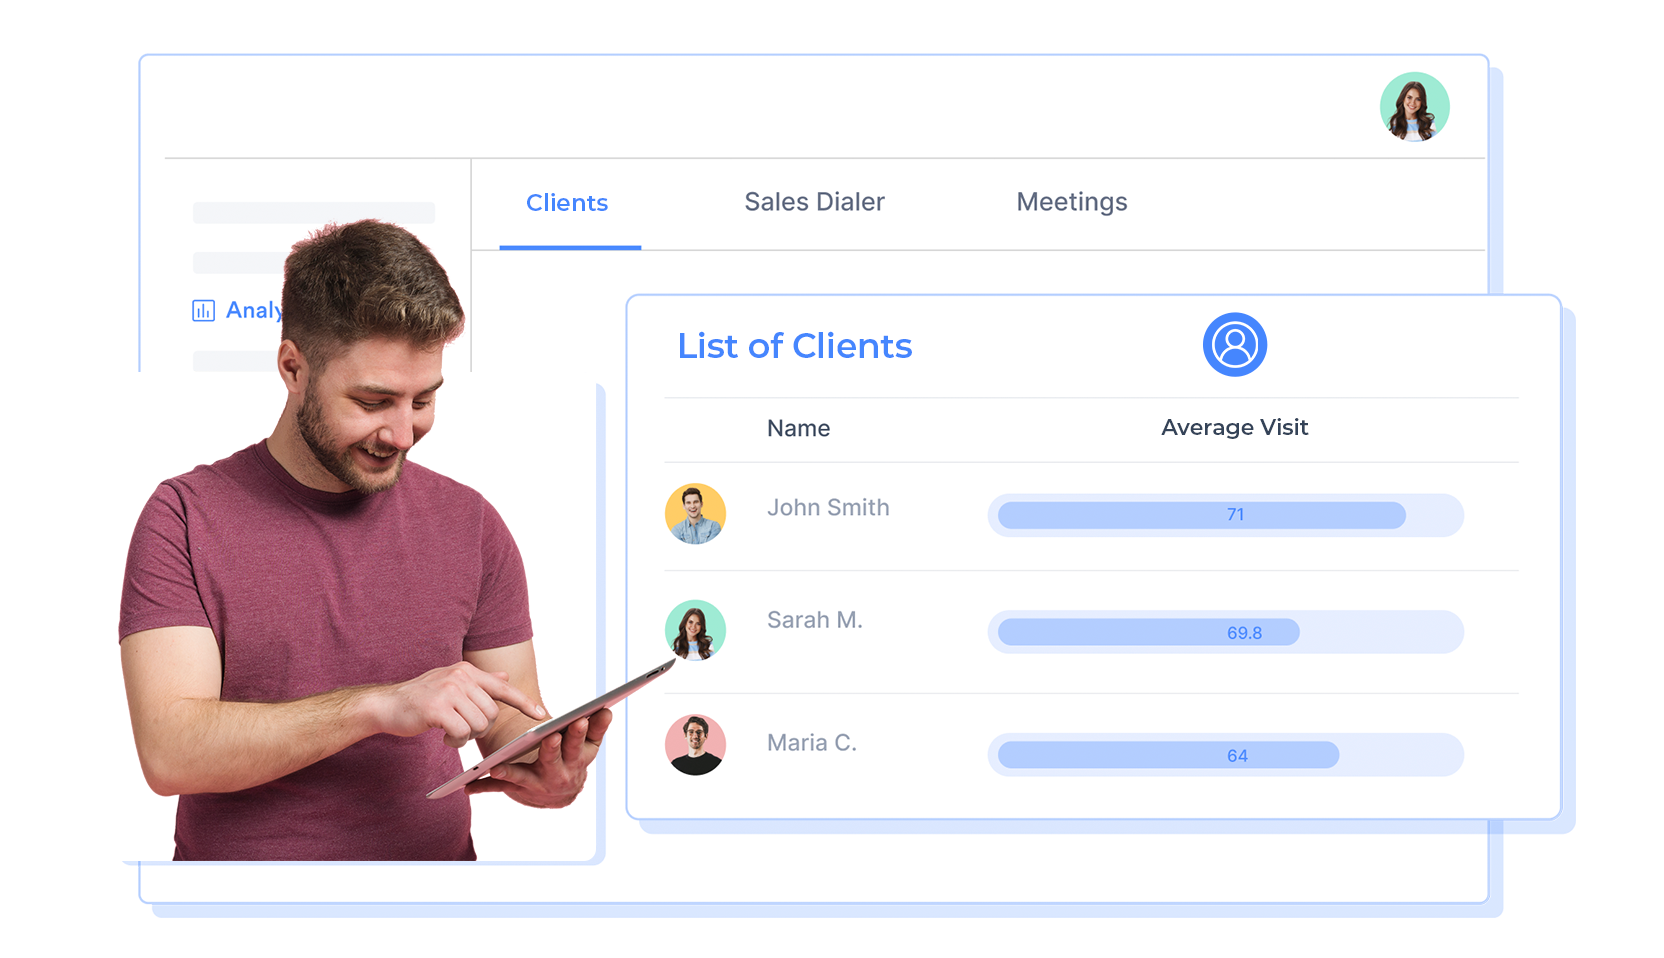Open Sarah M. client name
The width and height of the screenshot is (1664, 958).
(x=814, y=620)
